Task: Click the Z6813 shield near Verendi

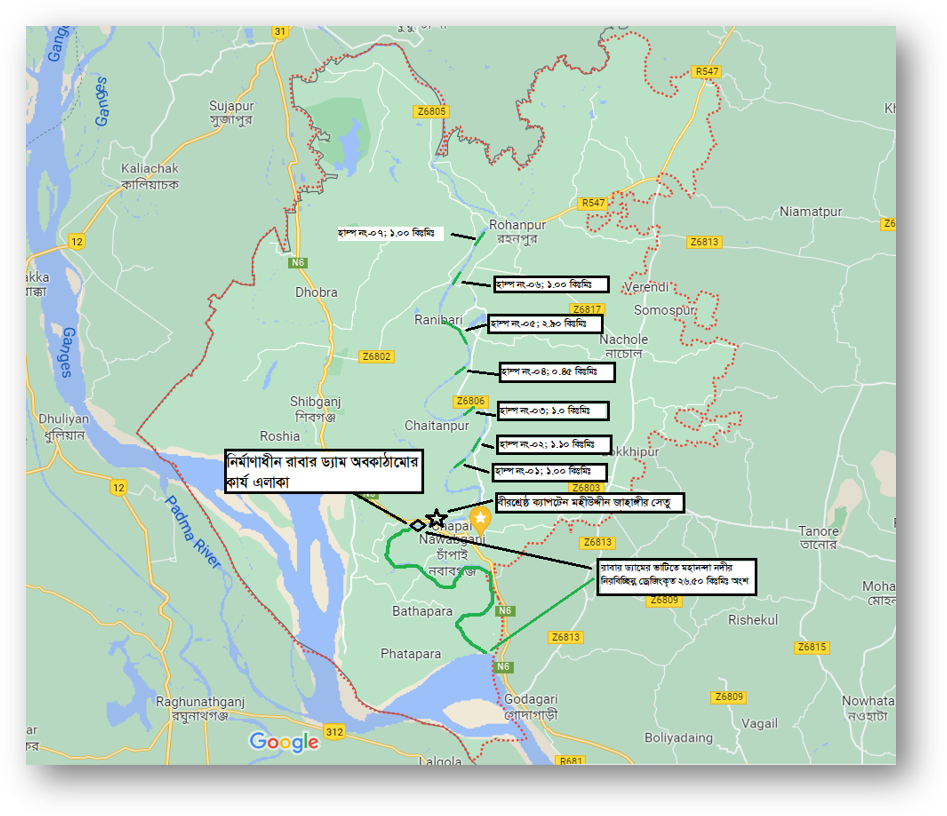Action: pos(704,242)
